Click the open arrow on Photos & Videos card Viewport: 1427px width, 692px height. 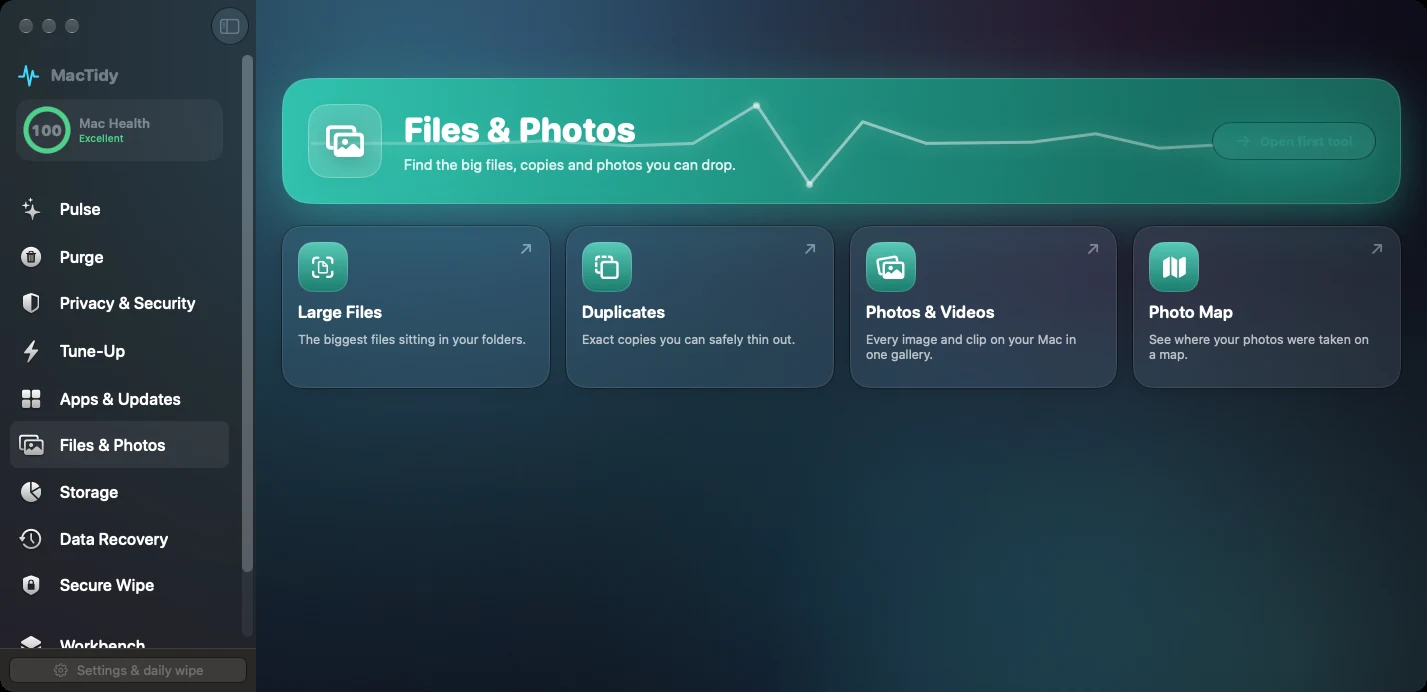tap(1093, 249)
